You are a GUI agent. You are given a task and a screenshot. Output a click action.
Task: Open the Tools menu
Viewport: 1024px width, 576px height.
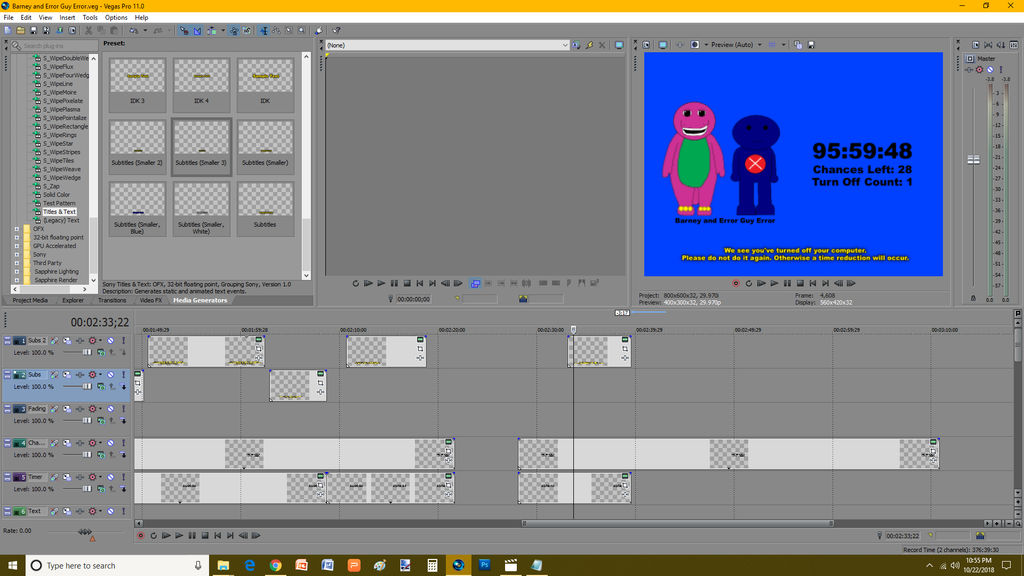coord(91,17)
